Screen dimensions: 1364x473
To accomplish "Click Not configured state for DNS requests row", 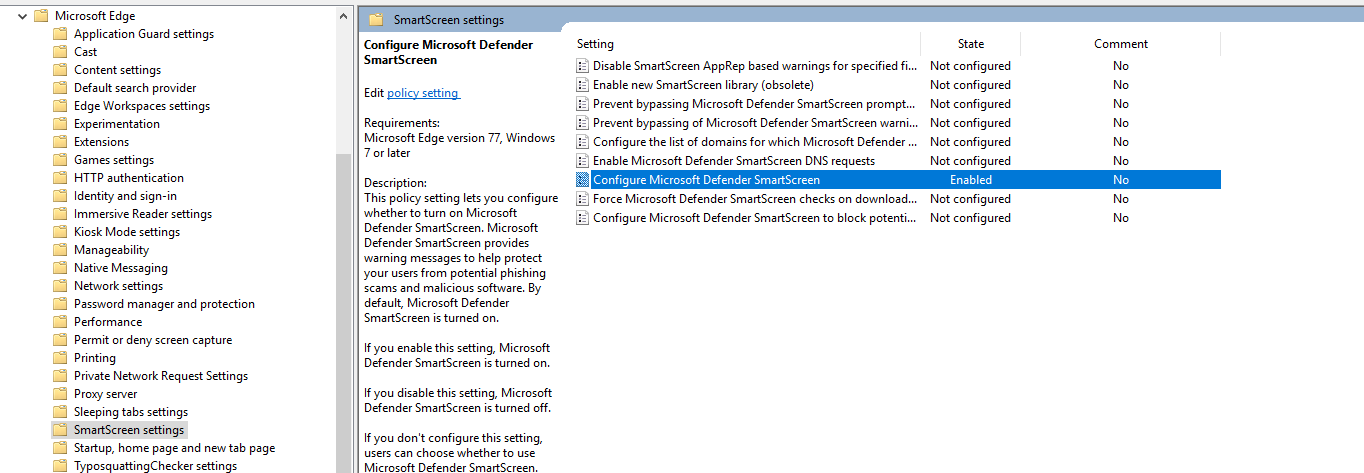I will point(970,161).
